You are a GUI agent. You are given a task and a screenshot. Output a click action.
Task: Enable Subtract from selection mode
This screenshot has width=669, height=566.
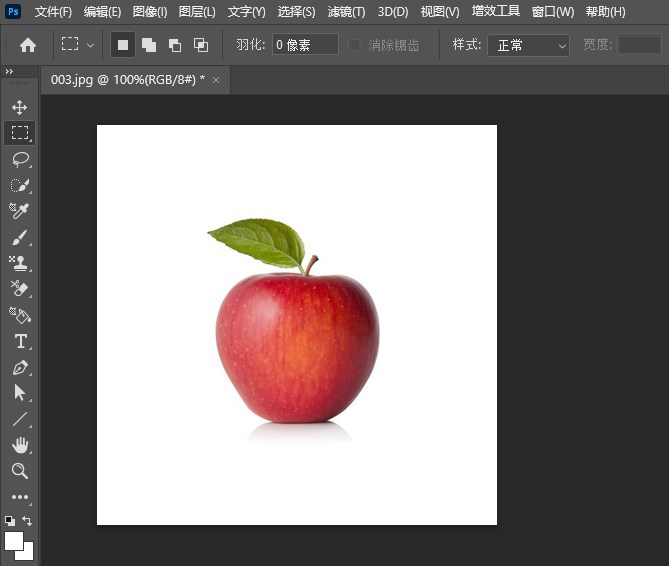175,45
